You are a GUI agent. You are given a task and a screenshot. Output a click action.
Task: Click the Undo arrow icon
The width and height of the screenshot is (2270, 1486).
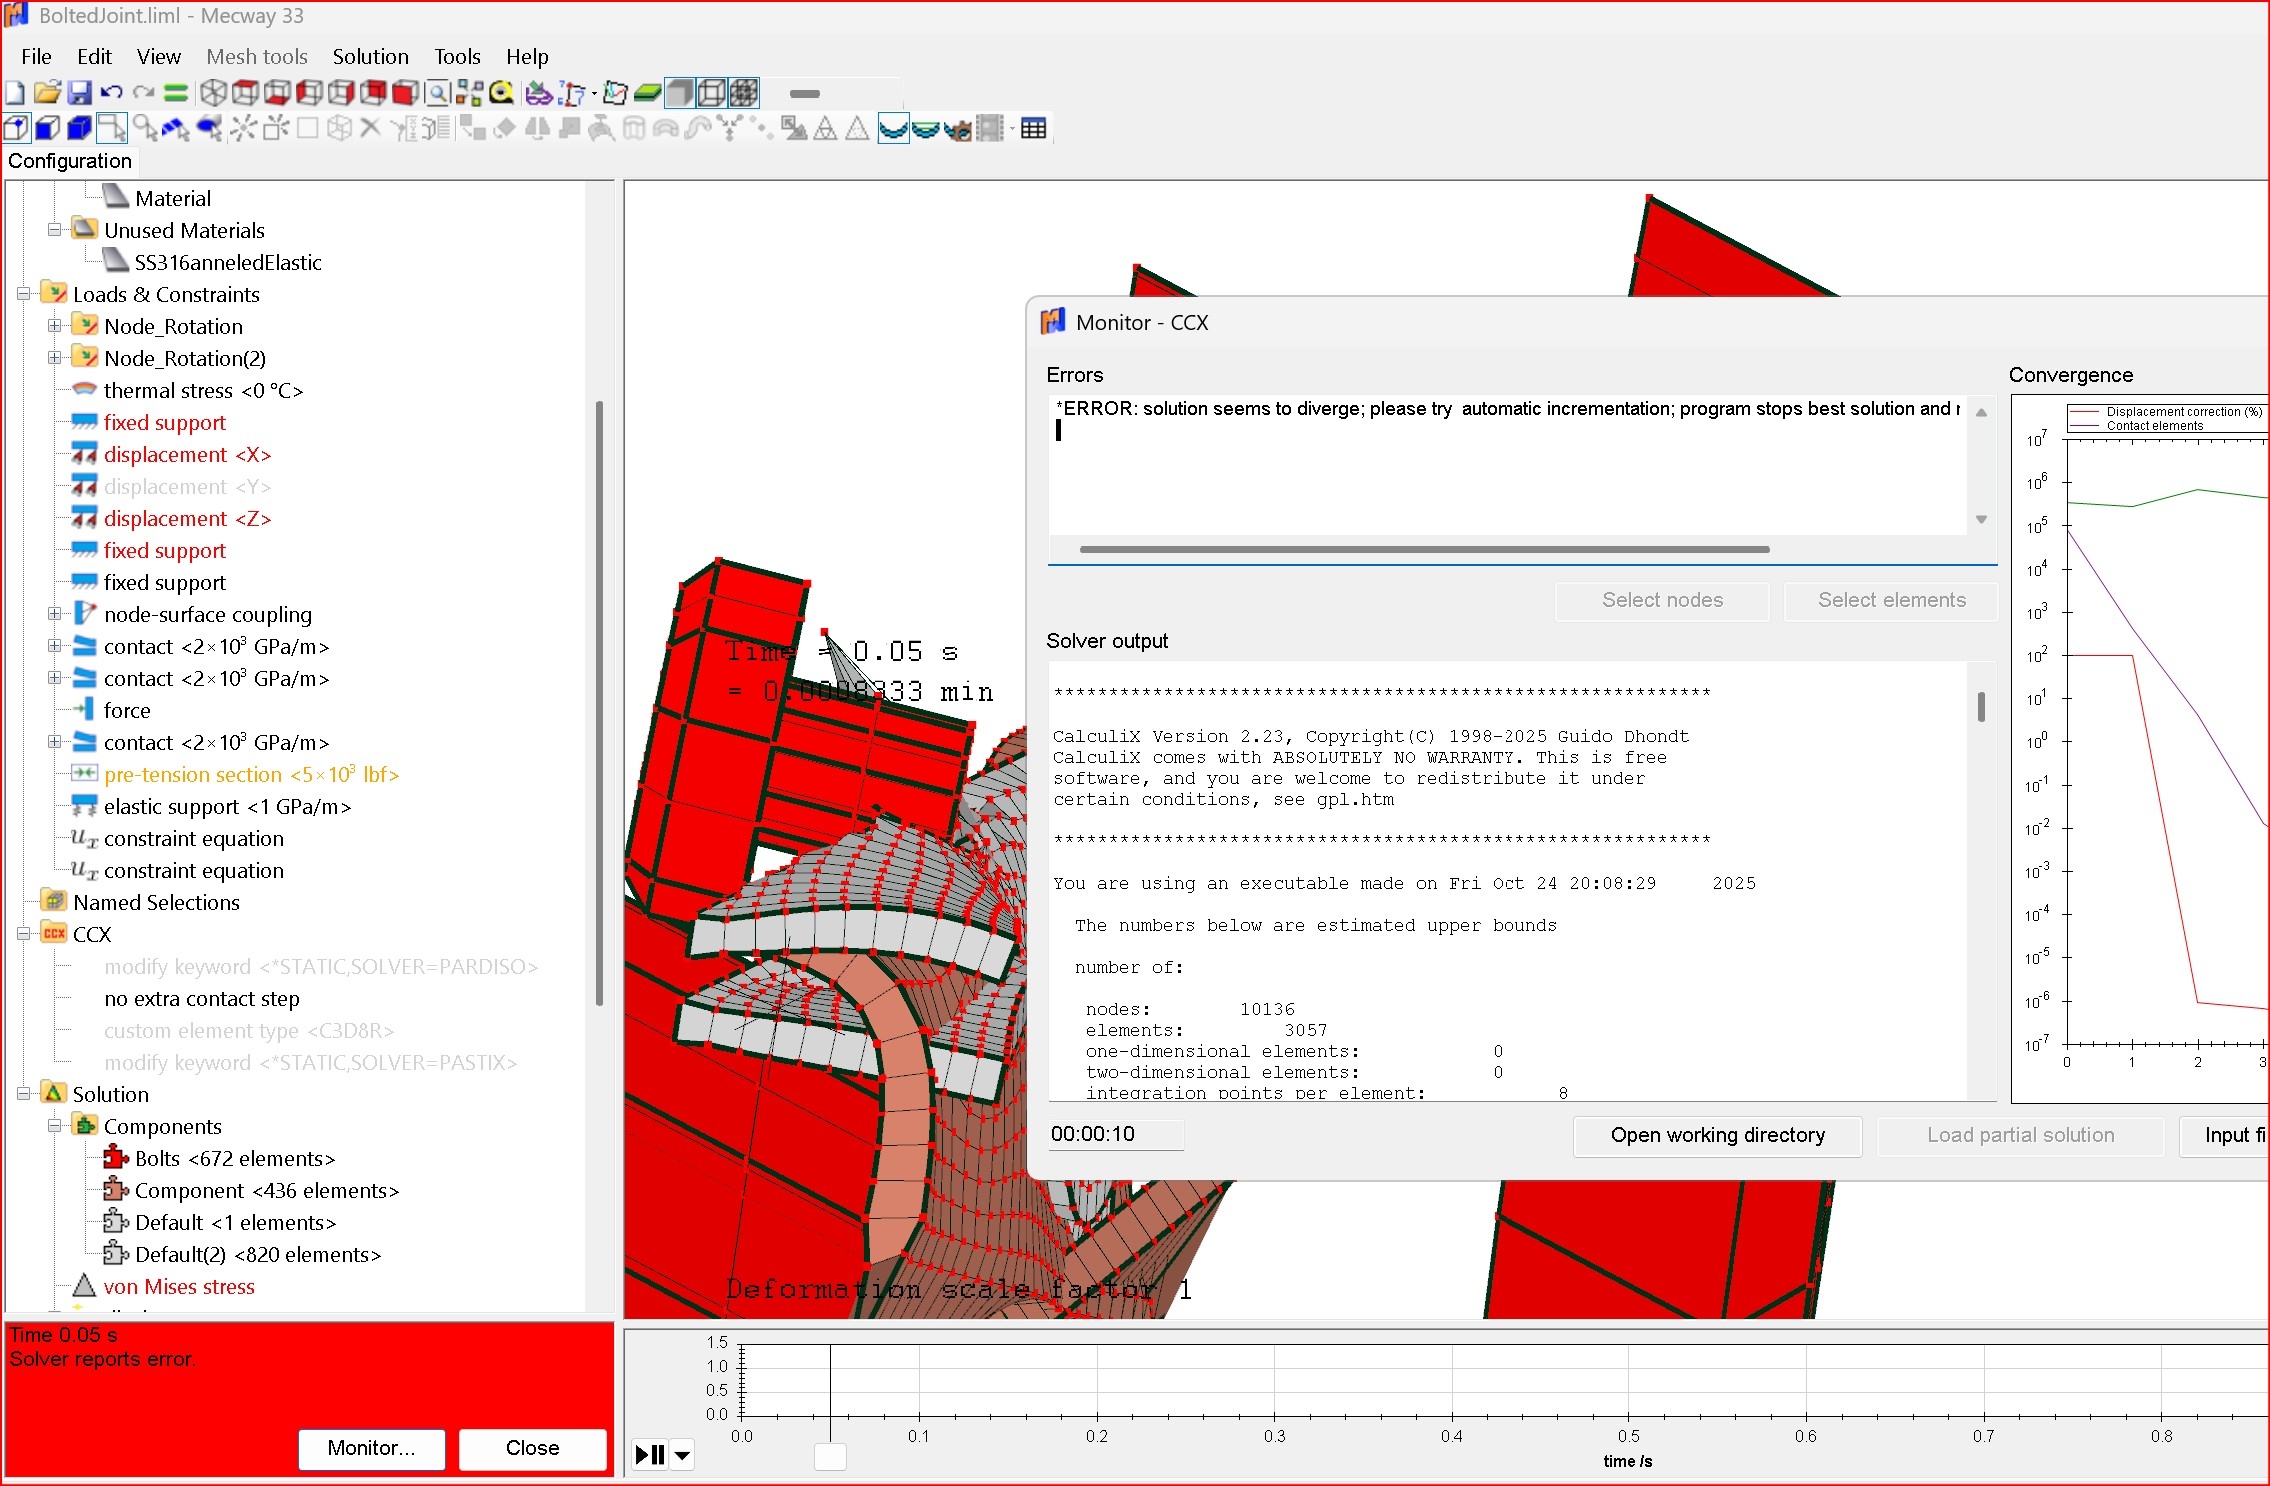click(111, 93)
